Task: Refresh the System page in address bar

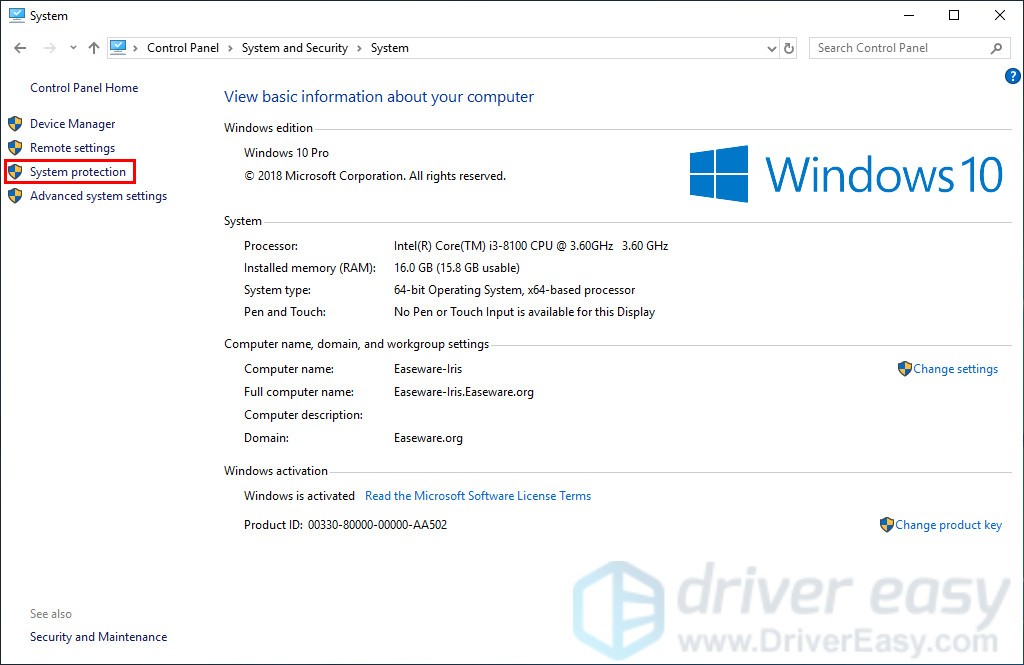Action: click(x=789, y=48)
